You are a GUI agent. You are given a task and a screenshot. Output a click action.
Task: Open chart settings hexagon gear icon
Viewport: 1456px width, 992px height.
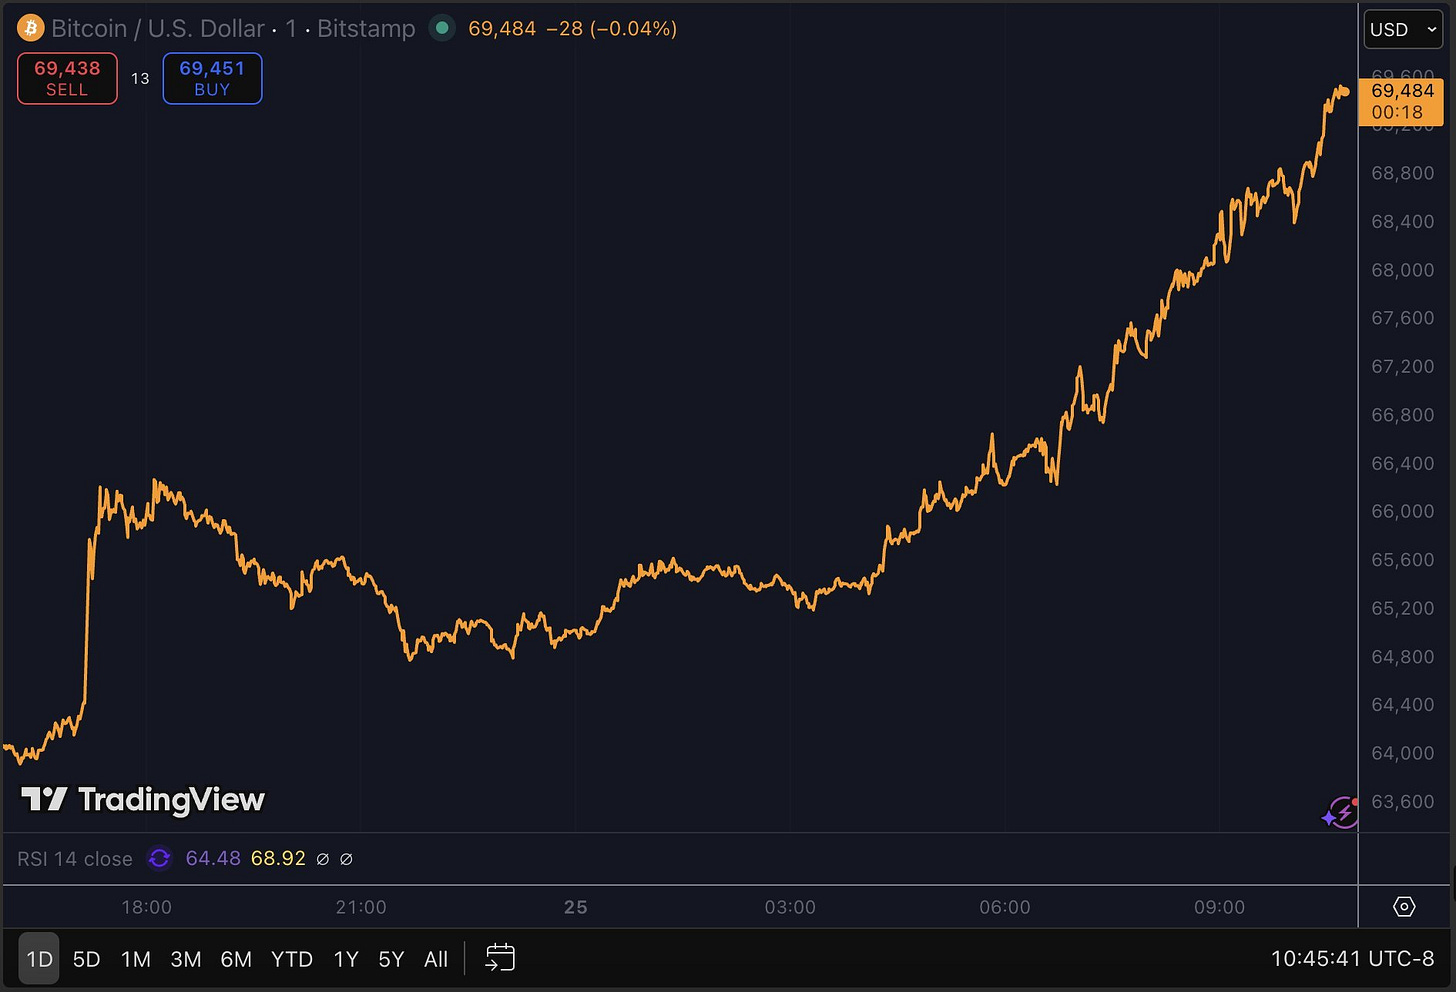pyautogui.click(x=1404, y=907)
